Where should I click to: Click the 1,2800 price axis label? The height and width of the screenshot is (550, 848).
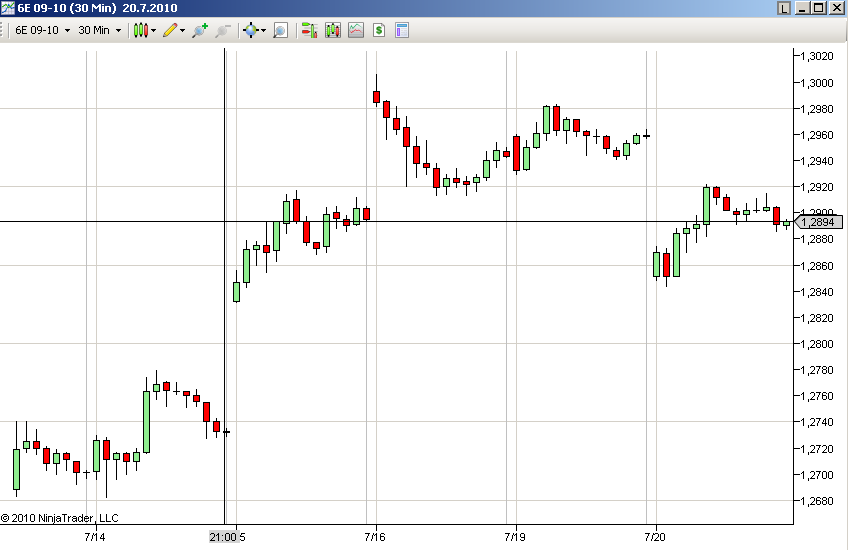coord(817,344)
